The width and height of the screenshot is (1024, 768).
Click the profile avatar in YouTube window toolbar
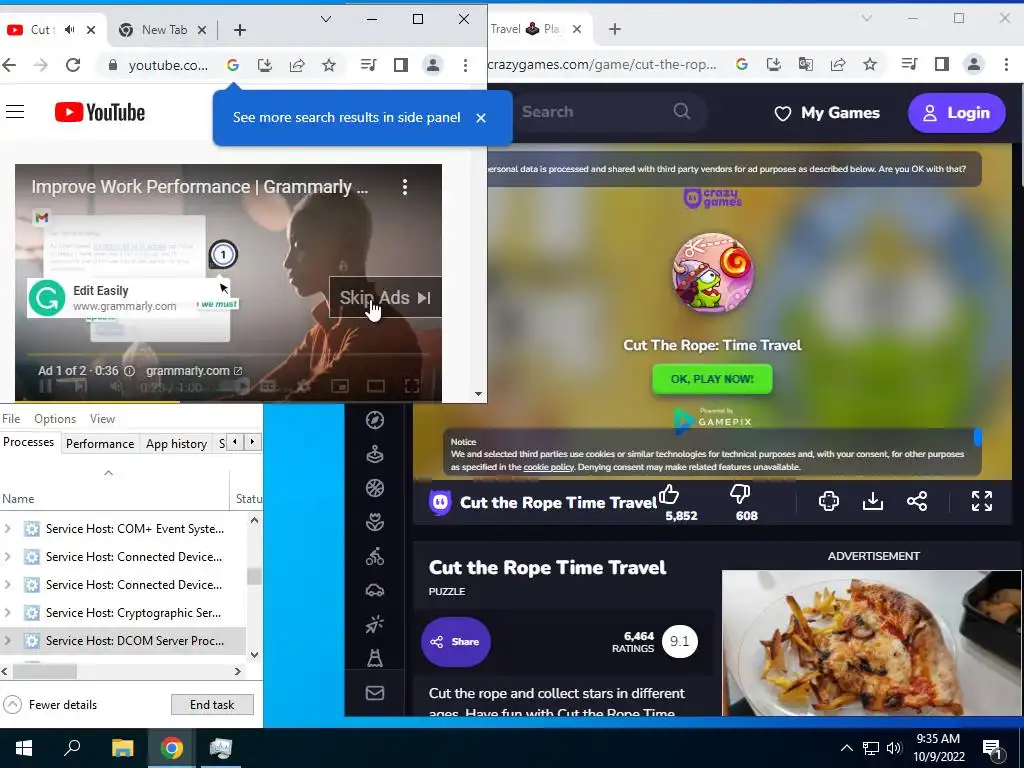pyautogui.click(x=432, y=65)
